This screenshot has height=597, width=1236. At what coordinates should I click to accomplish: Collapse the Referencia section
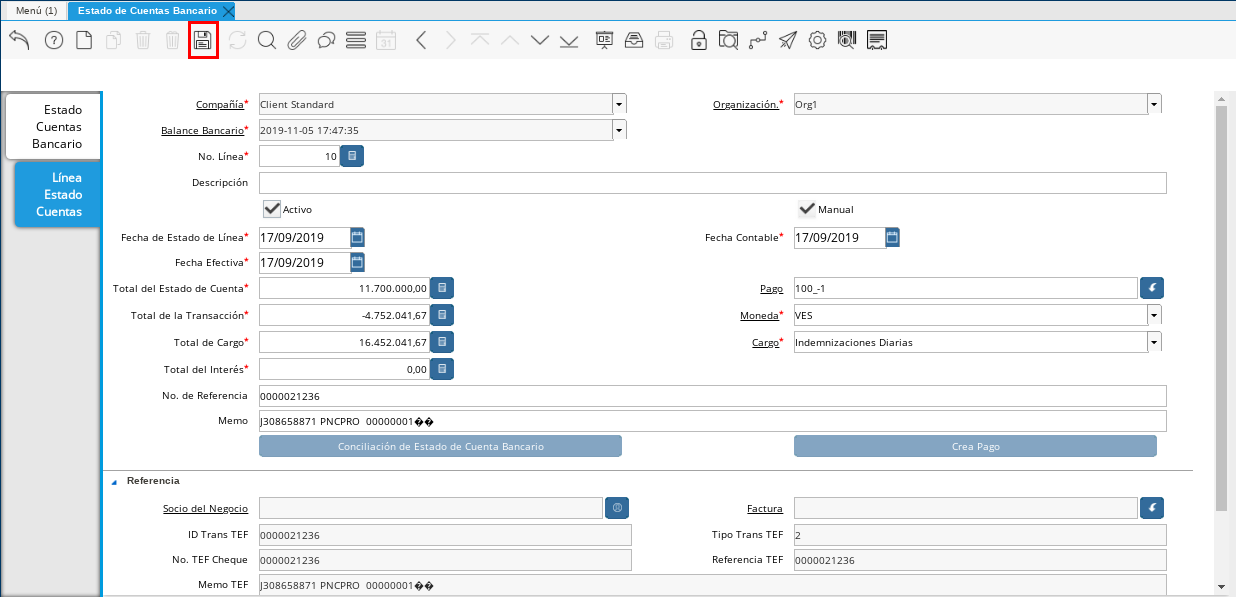114,481
